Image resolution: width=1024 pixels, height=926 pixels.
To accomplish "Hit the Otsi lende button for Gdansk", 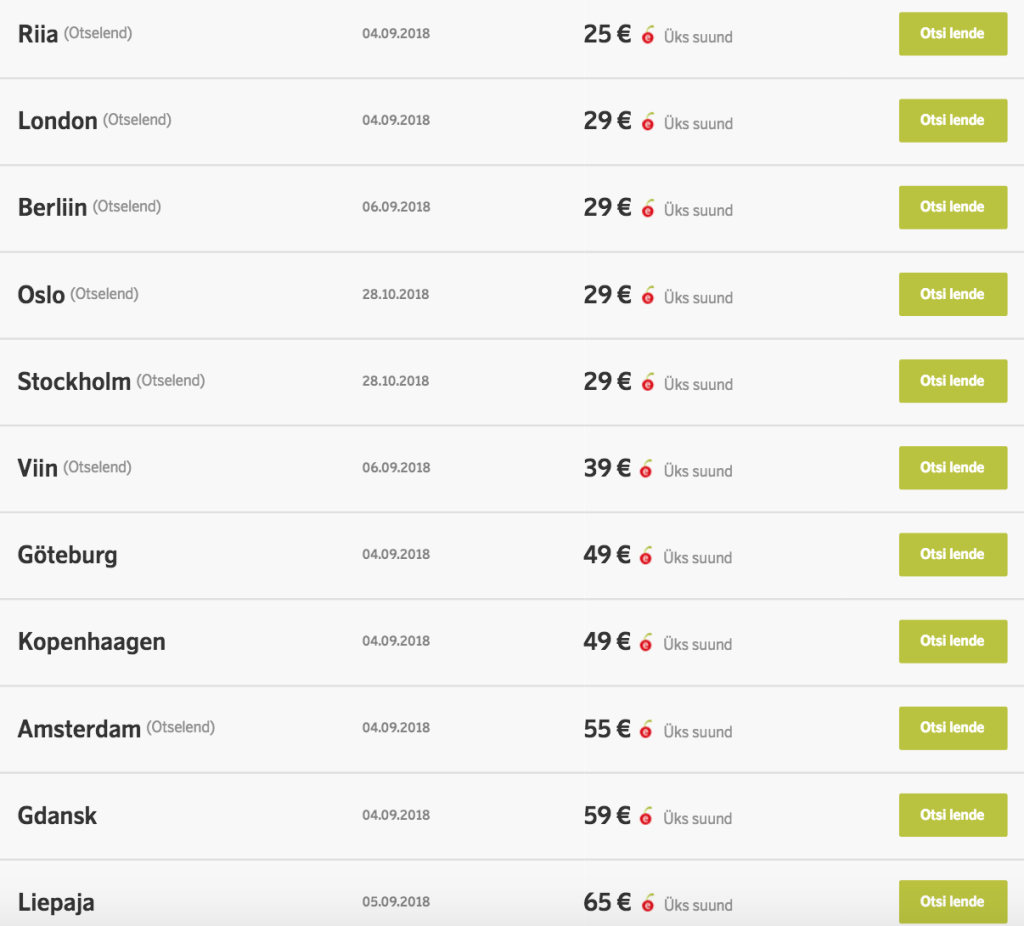I will (x=952, y=815).
